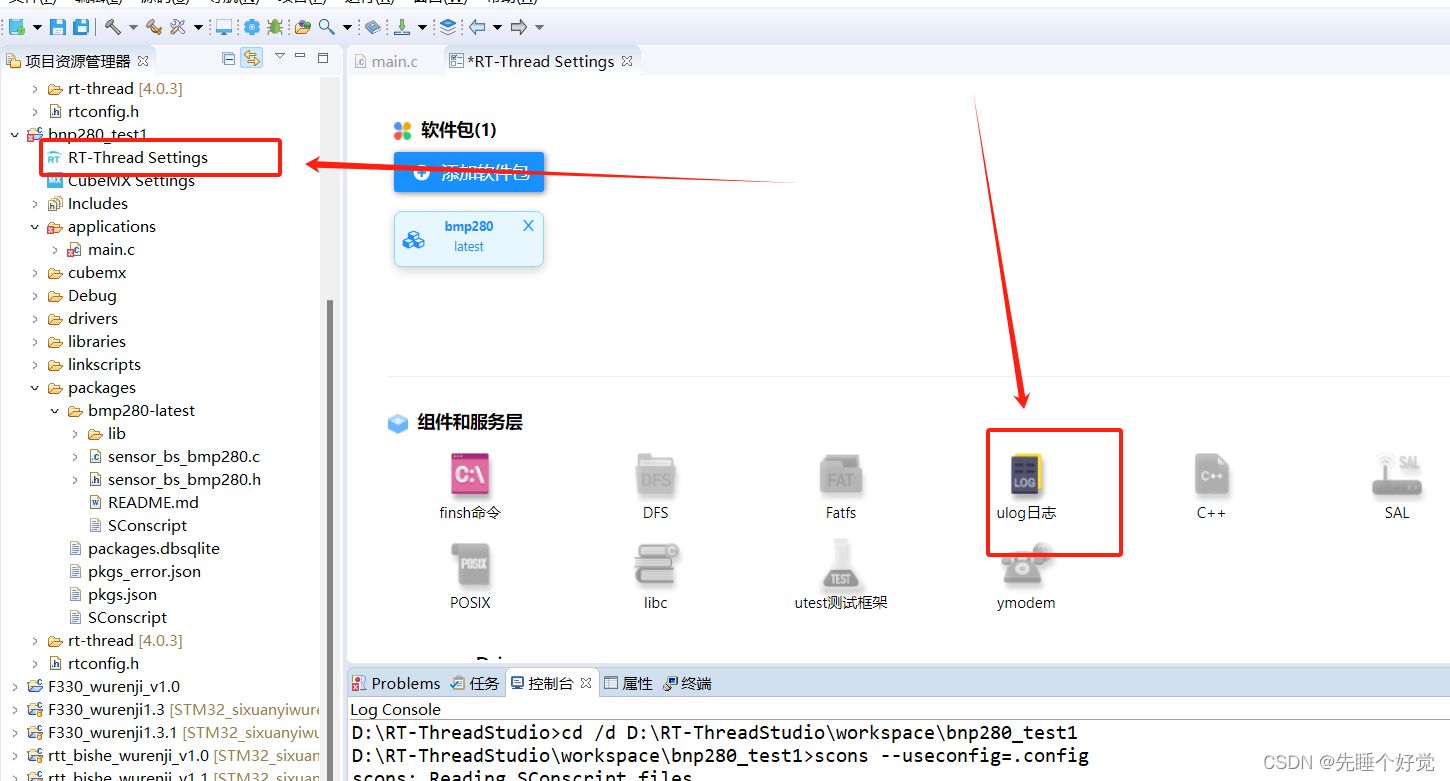Image resolution: width=1450 pixels, height=781 pixels.
Task: Expand the lib folder under bmp280-latest
Action: coord(74,434)
